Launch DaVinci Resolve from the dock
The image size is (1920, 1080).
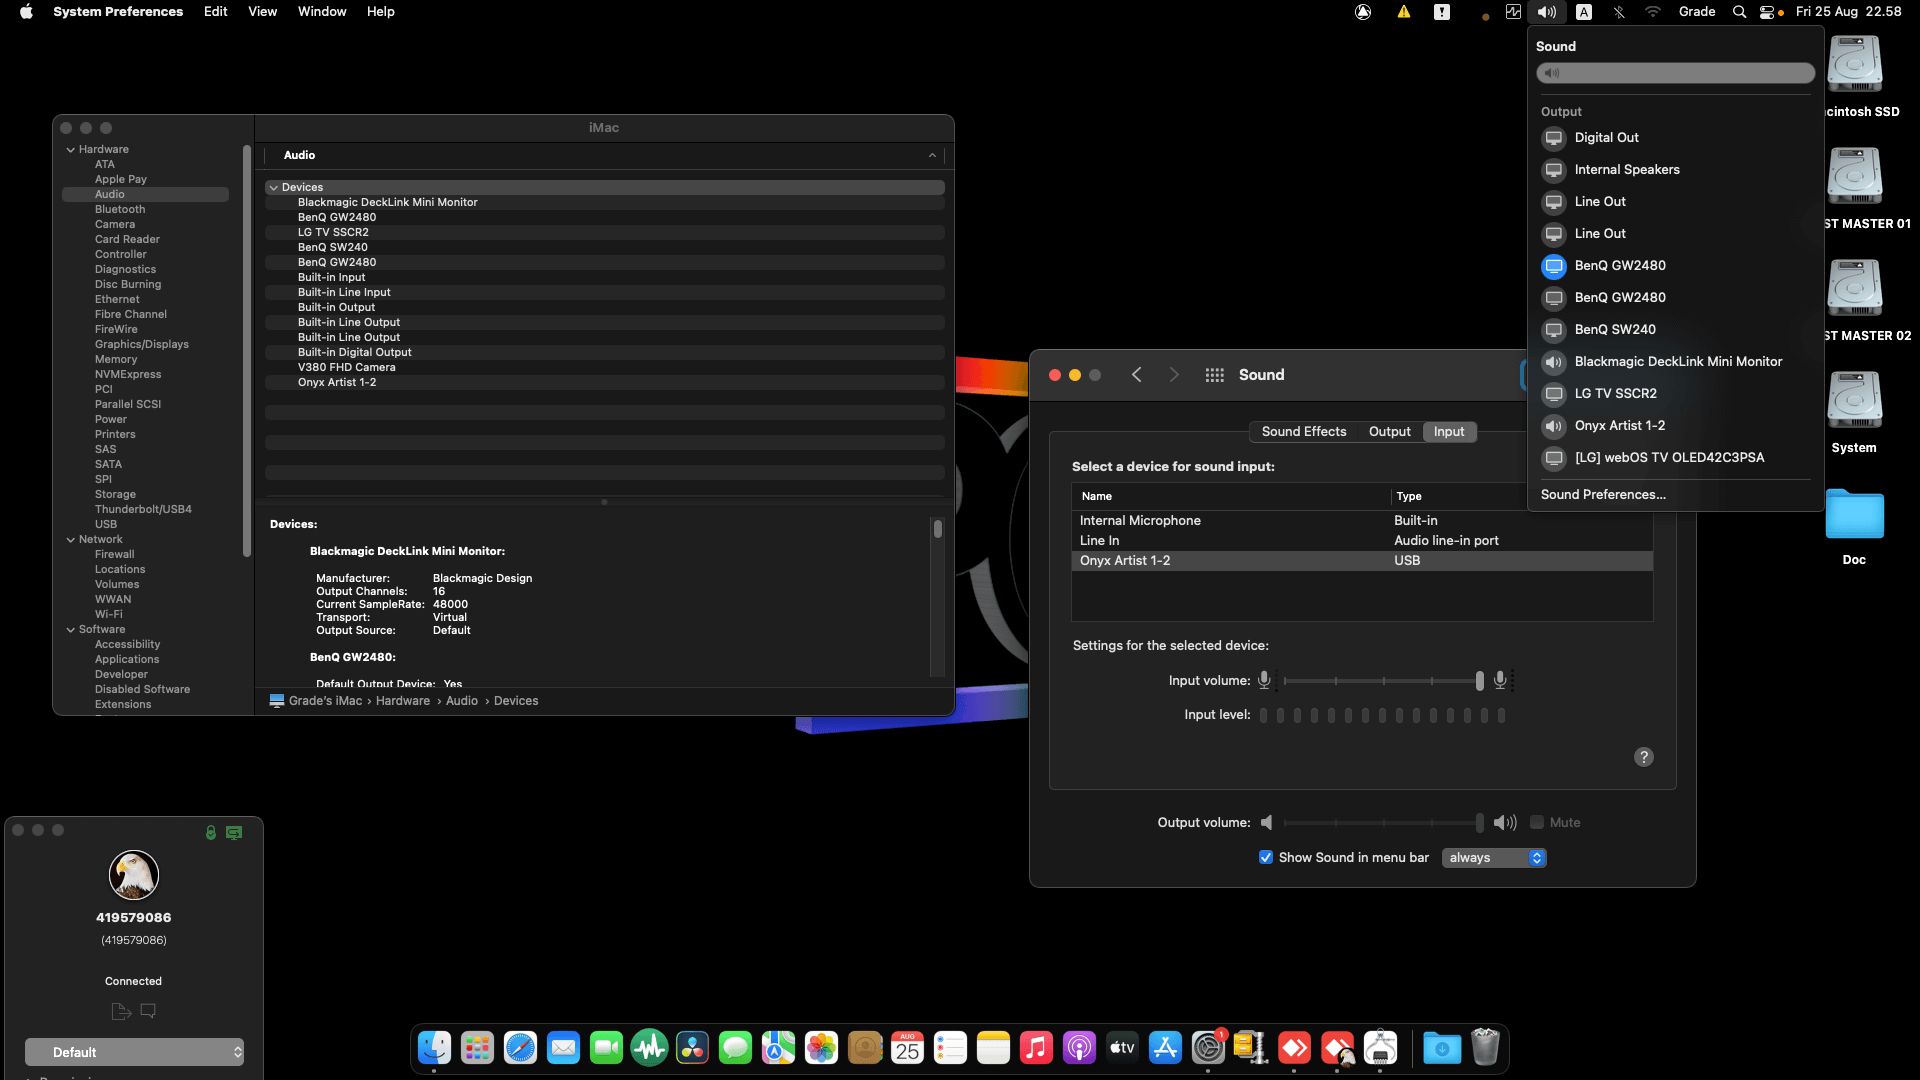tap(692, 1048)
